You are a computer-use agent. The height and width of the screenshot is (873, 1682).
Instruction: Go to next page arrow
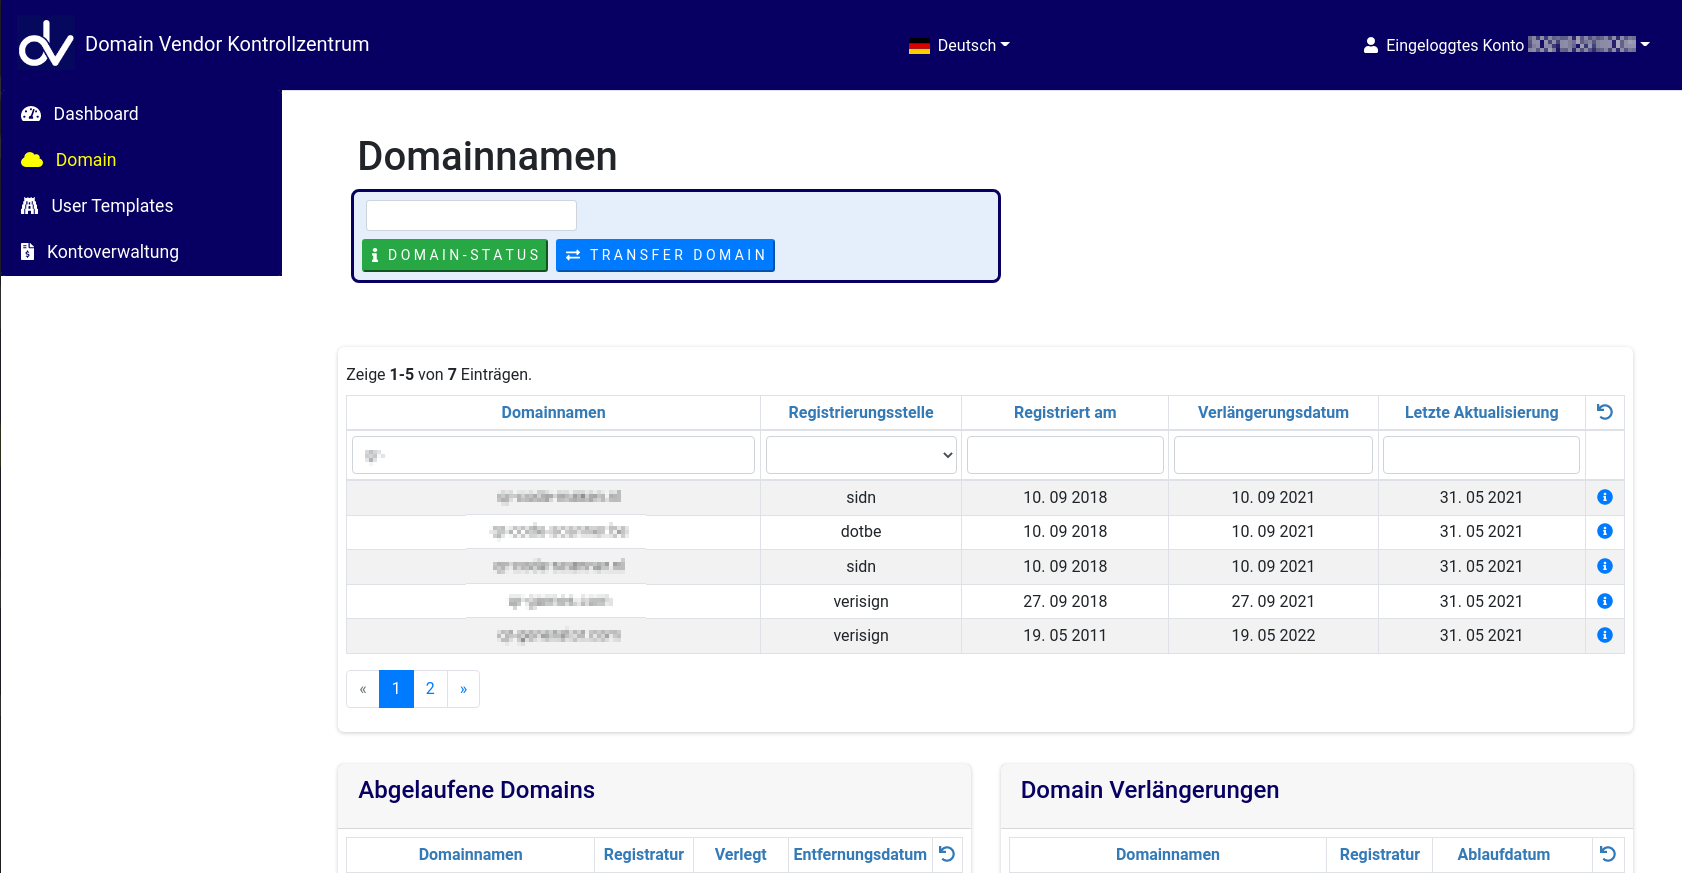pos(463,689)
